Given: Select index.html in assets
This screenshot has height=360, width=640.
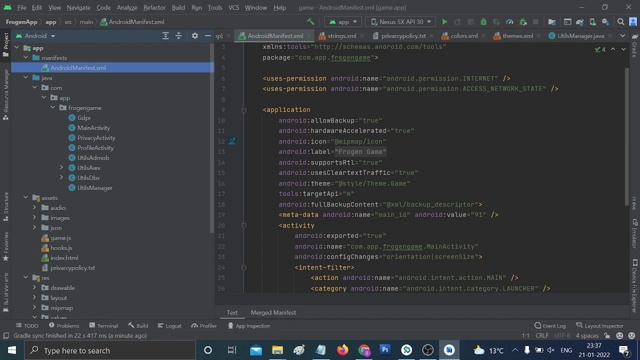Looking at the screenshot, I should click(64, 258).
